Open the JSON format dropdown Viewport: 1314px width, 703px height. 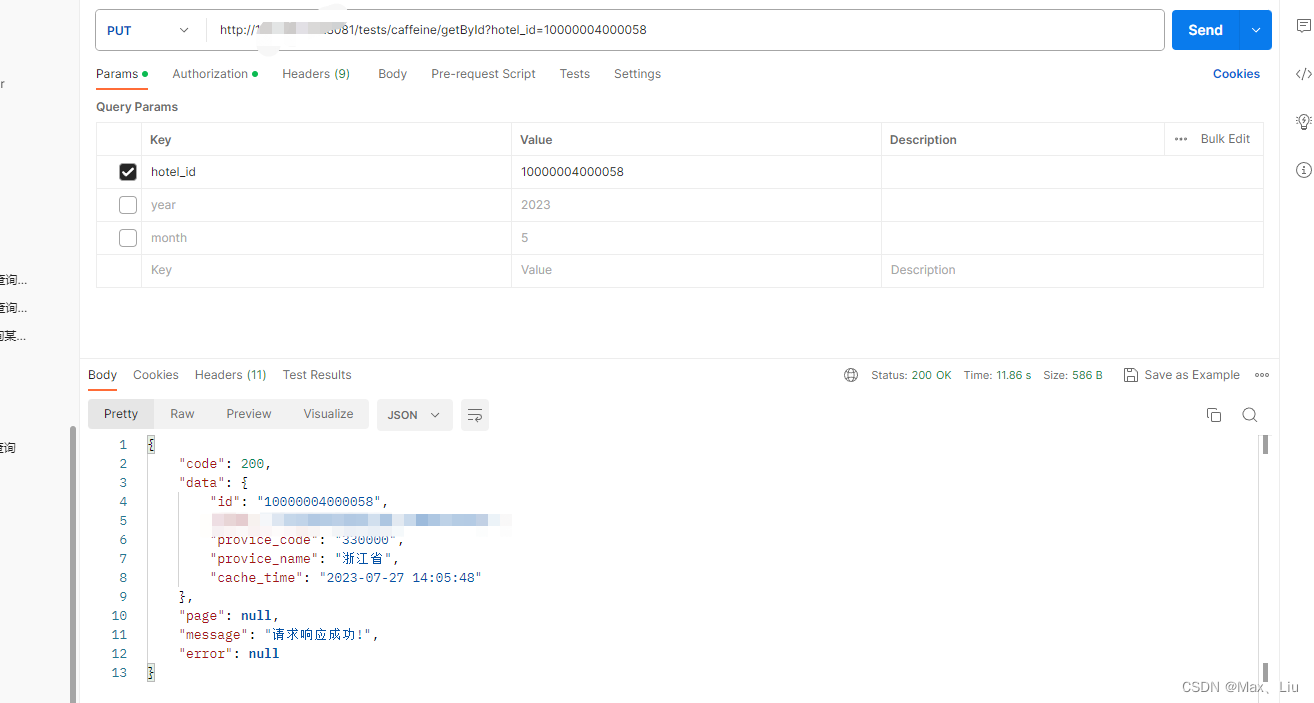click(x=413, y=414)
